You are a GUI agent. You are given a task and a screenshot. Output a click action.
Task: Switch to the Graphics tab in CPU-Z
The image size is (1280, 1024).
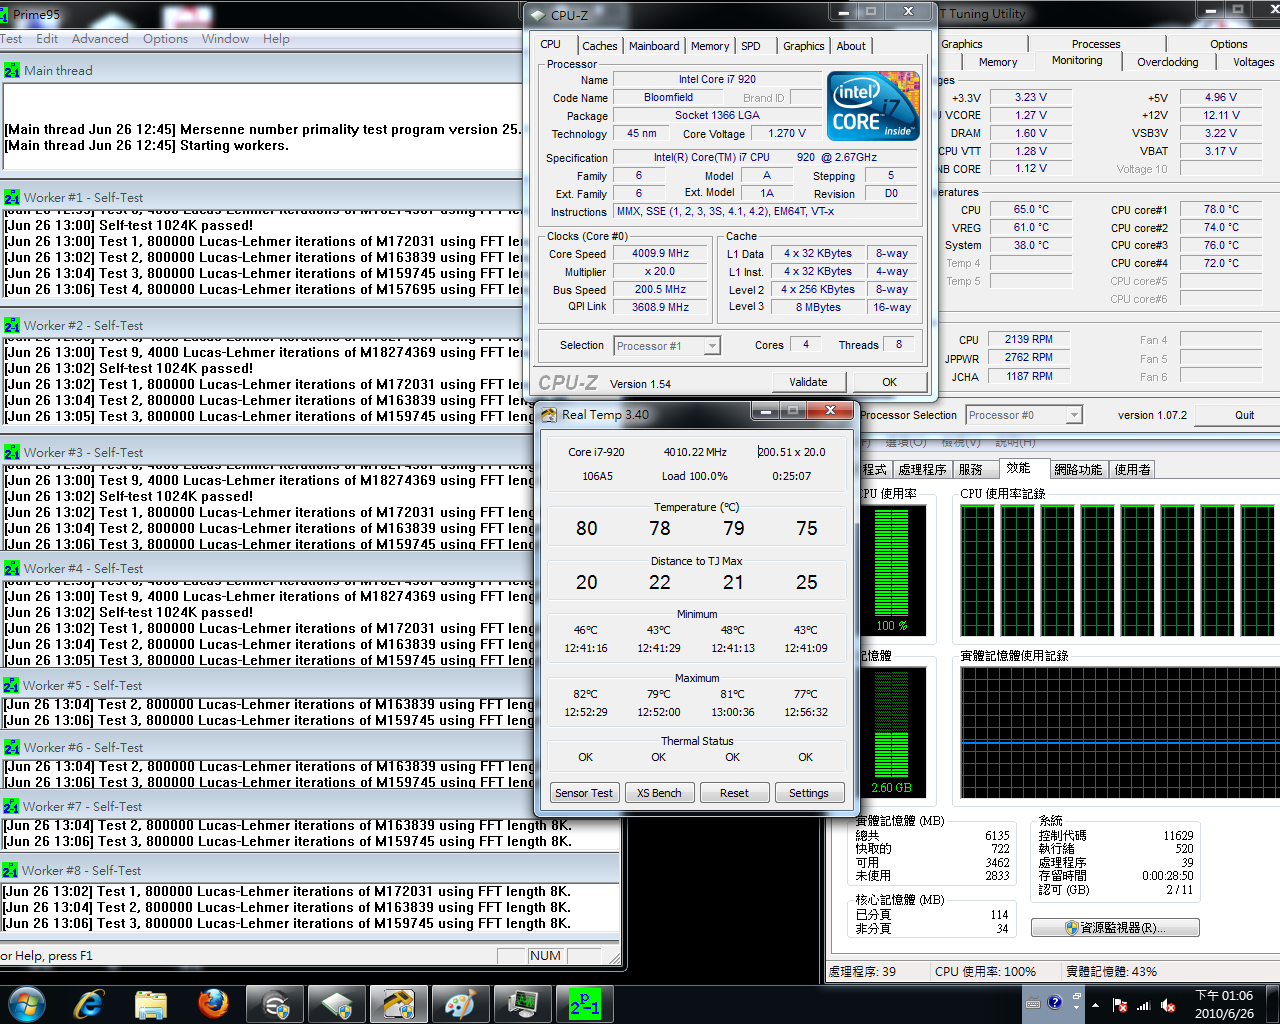pyautogui.click(x=804, y=46)
